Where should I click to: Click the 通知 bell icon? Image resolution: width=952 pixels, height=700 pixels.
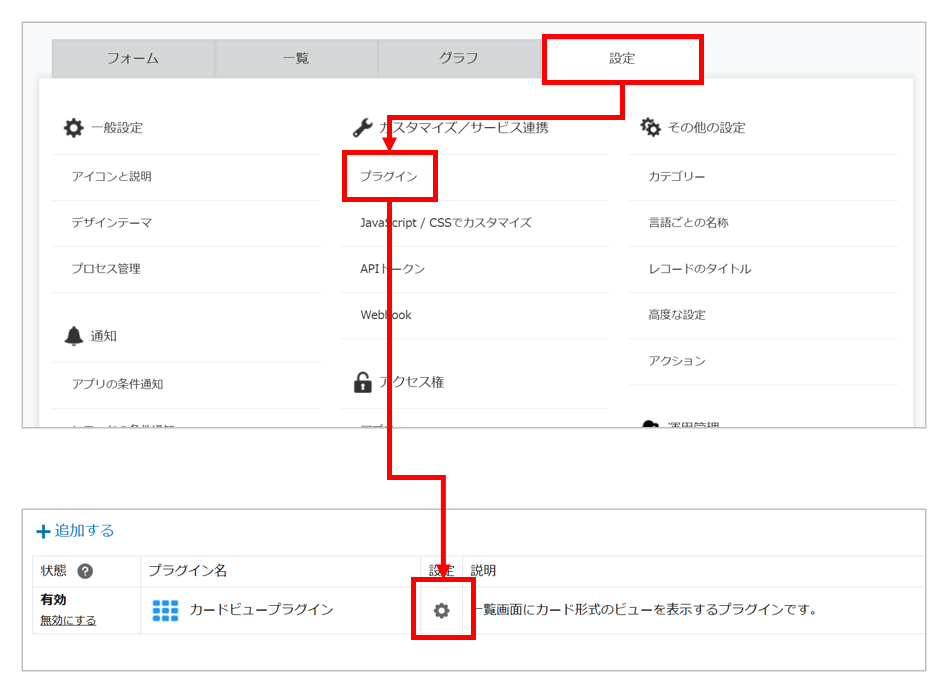pyautogui.click(x=73, y=336)
